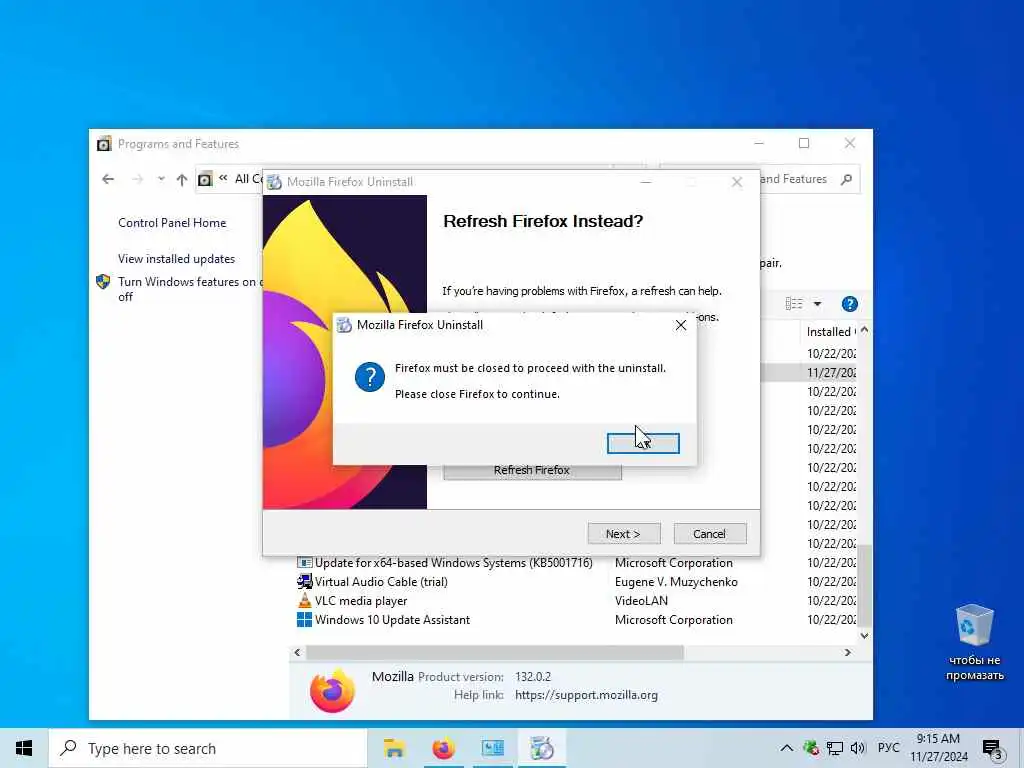Image resolution: width=1024 pixels, height=768 pixels.
Task: Click Eugene V. Muzychenko publisher cell
Action: (676, 582)
